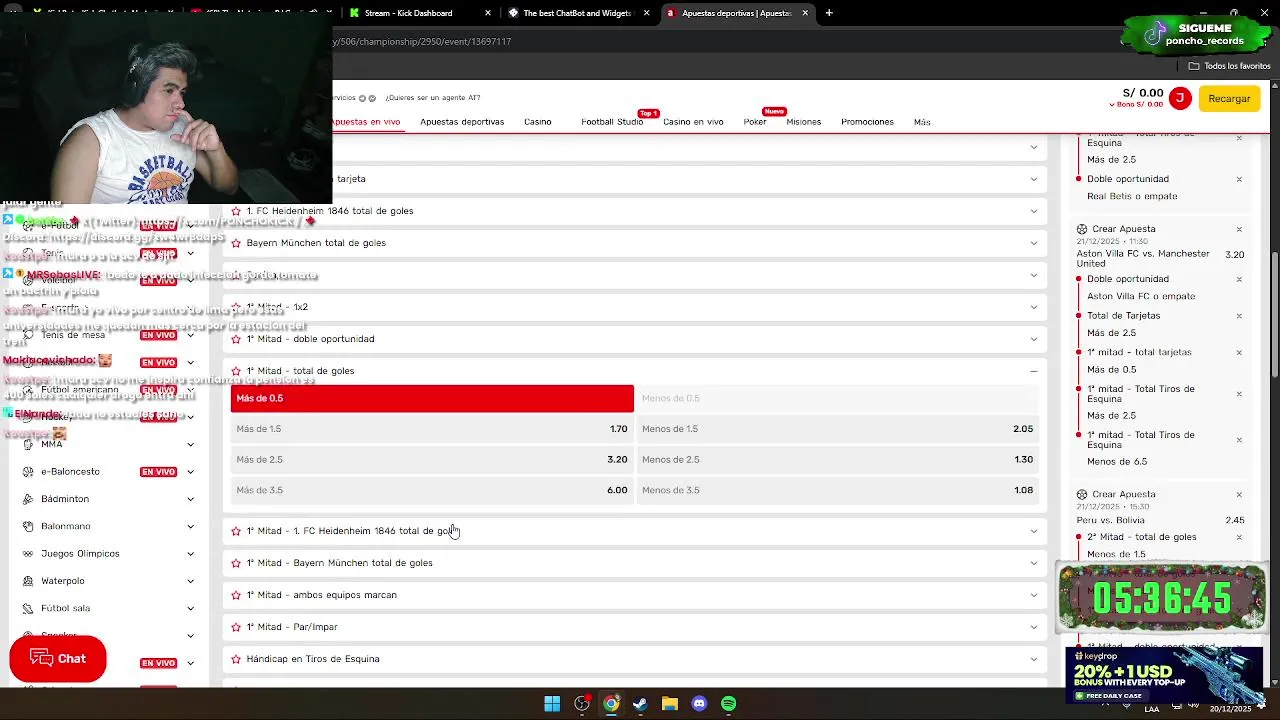
Task: Remove 'Total de Tarjetas' selection from bet slip
Action: click(x=1239, y=316)
